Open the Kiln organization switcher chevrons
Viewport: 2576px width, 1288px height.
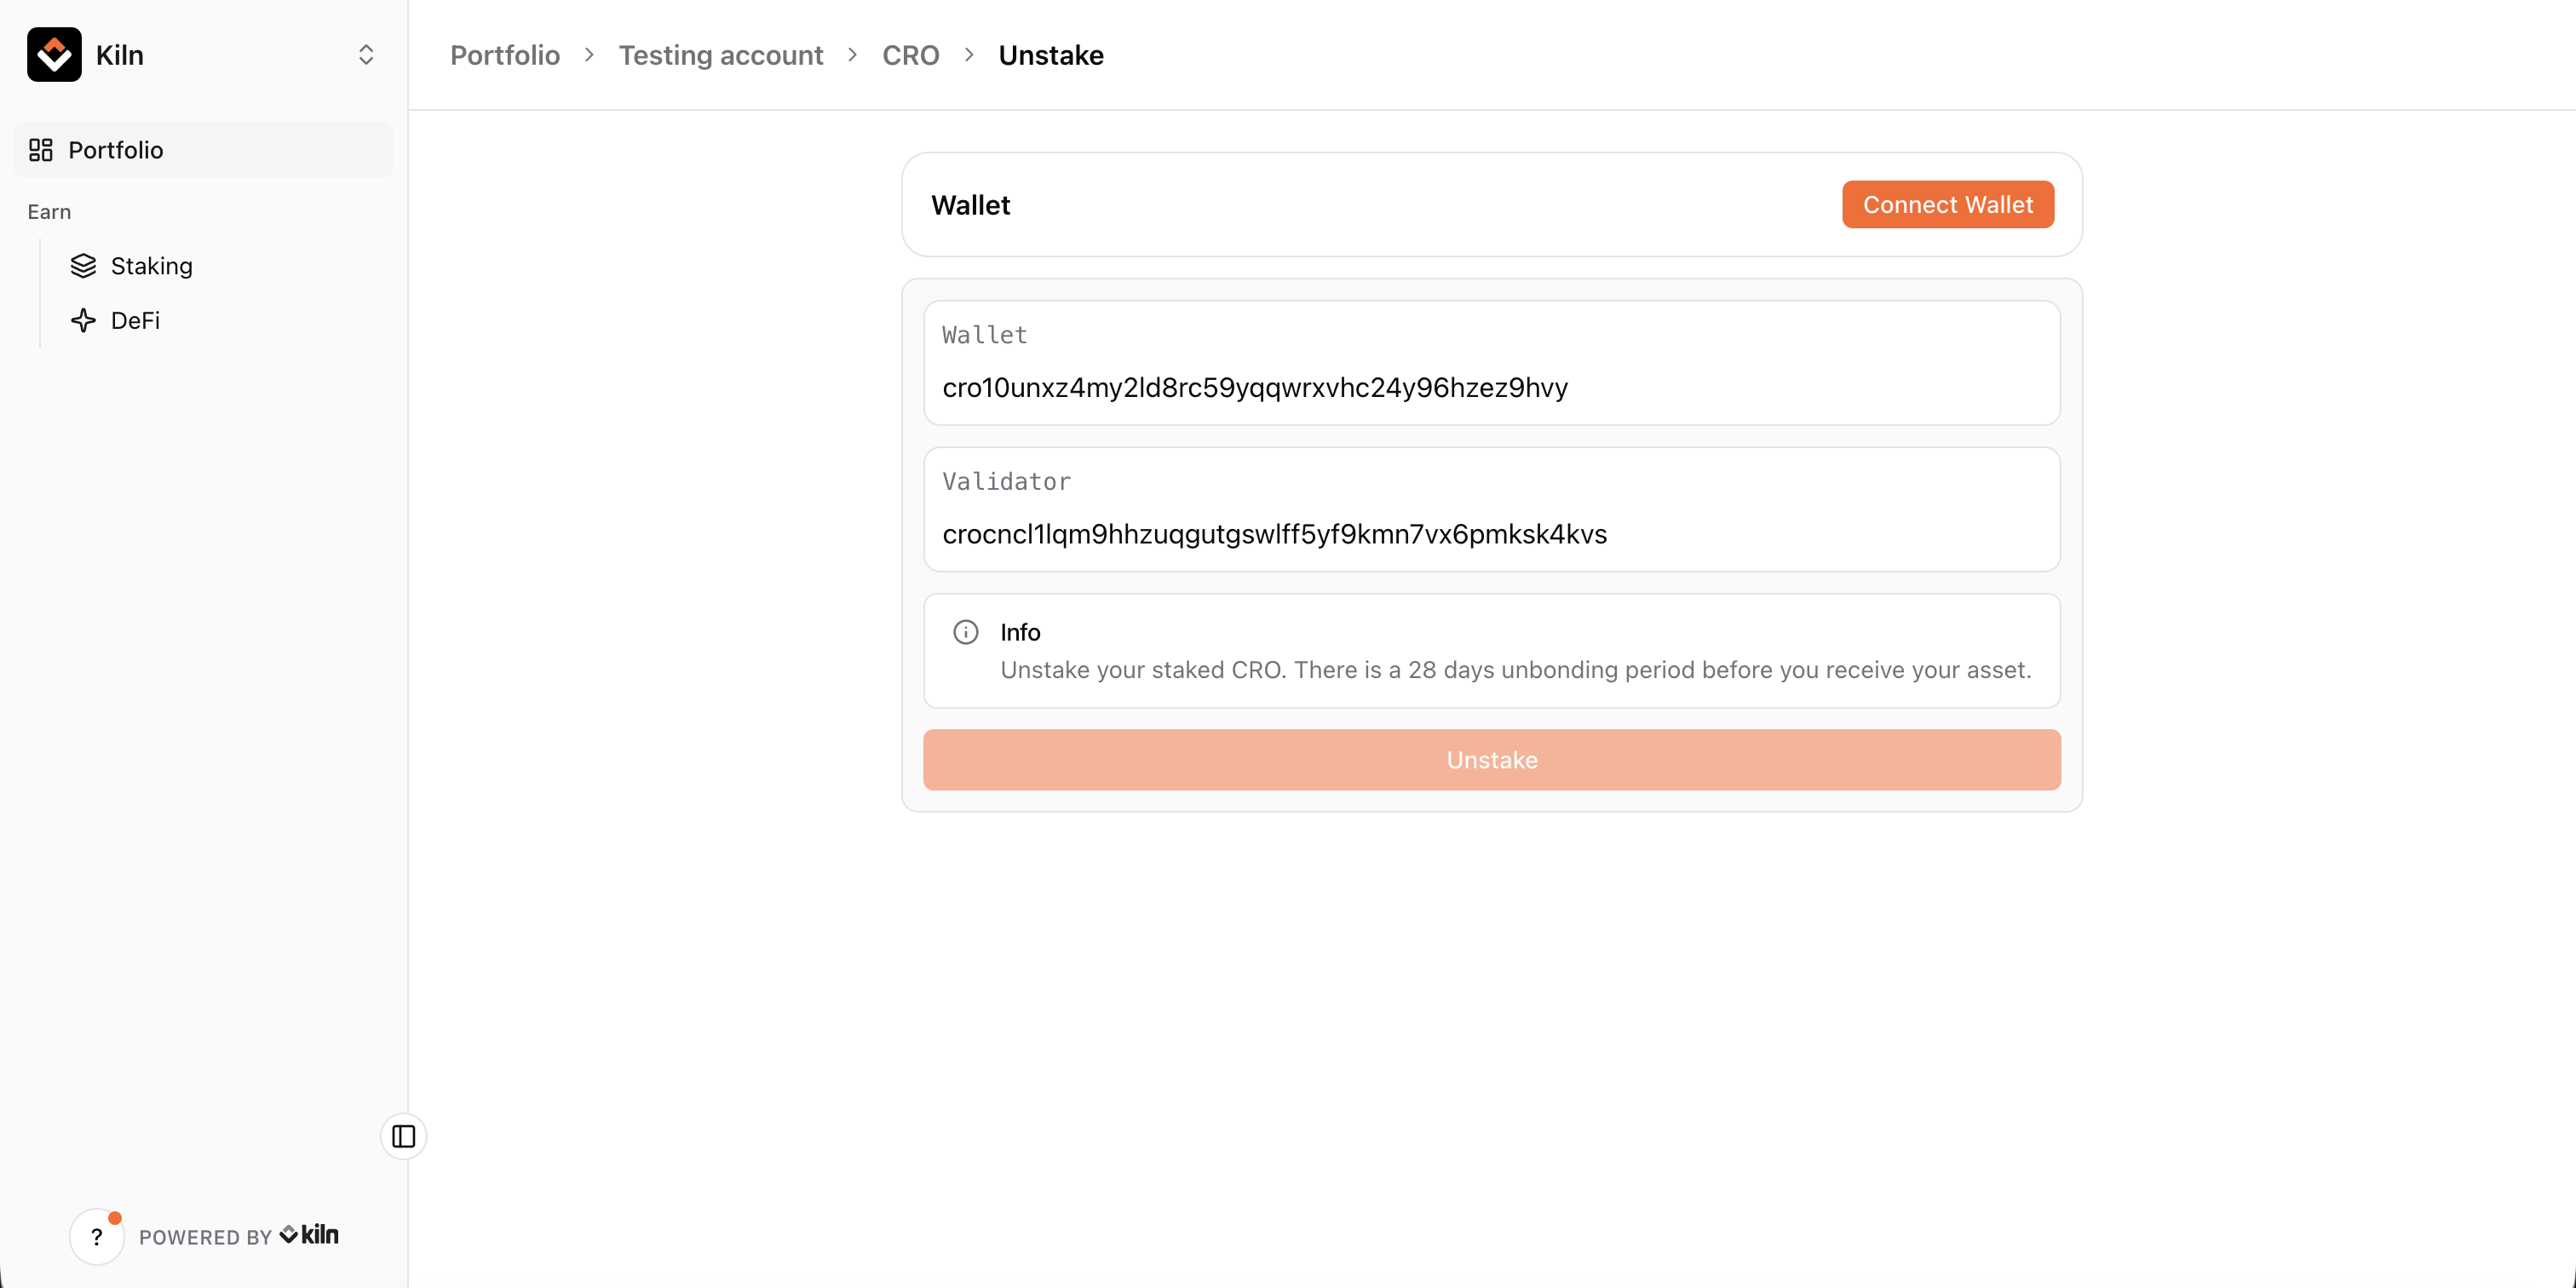365,55
